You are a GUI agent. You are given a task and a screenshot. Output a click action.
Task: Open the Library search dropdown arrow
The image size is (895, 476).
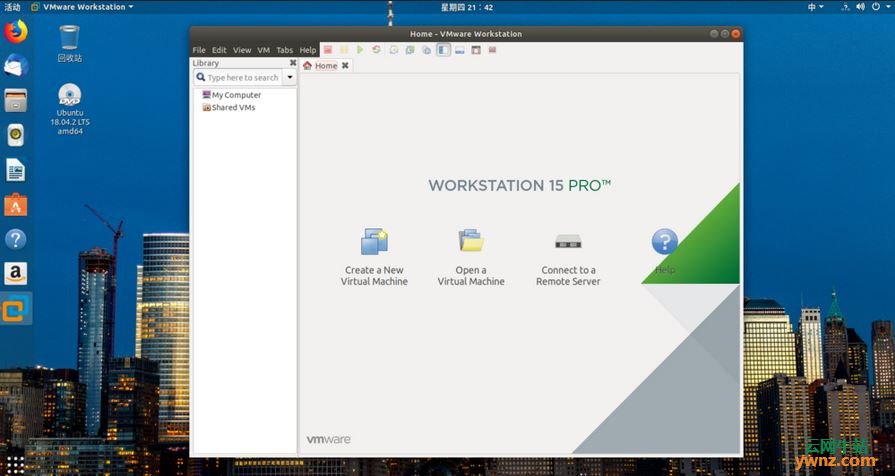[x=289, y=77]
